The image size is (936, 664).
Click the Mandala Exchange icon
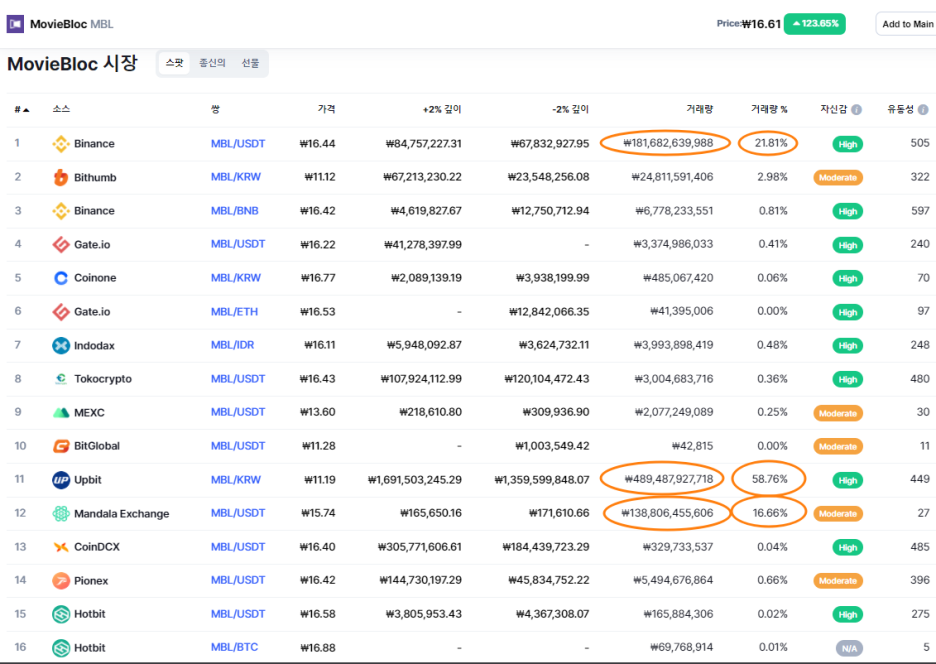[x=61, y=514]
